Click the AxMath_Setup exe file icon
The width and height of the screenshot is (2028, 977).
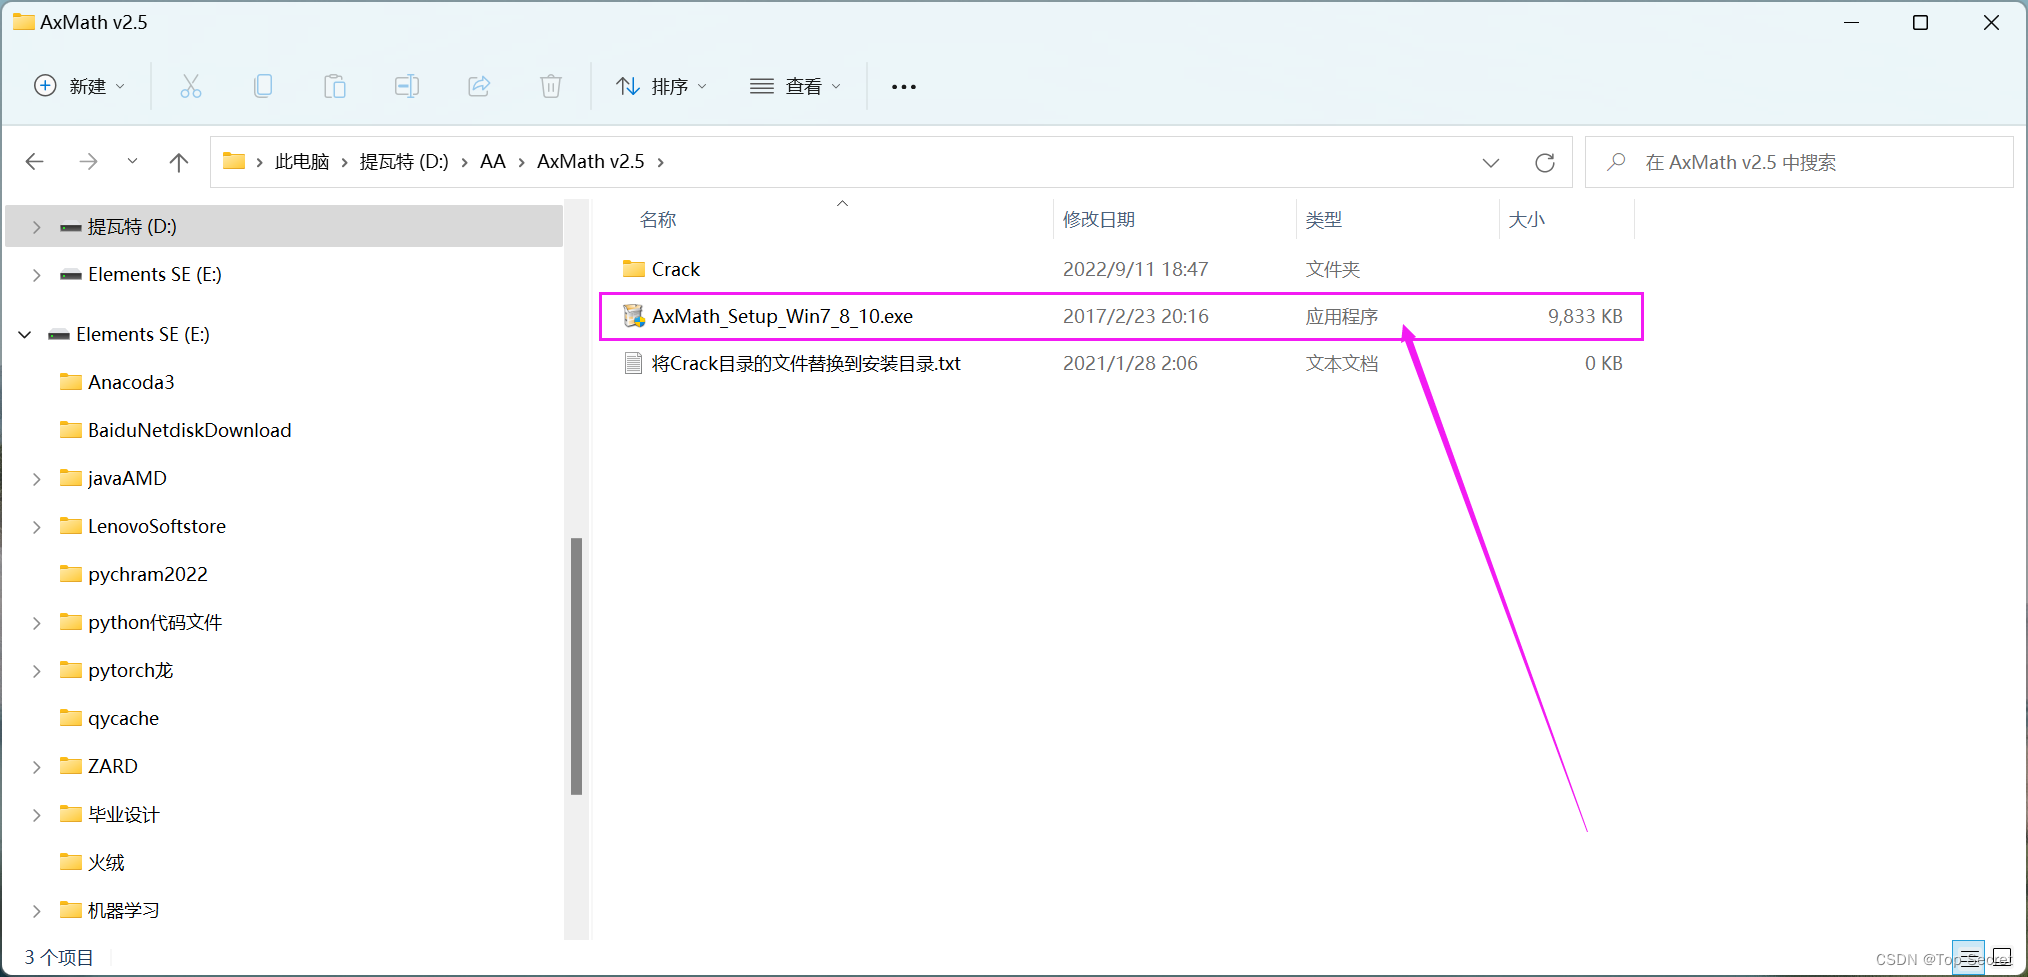633,316
